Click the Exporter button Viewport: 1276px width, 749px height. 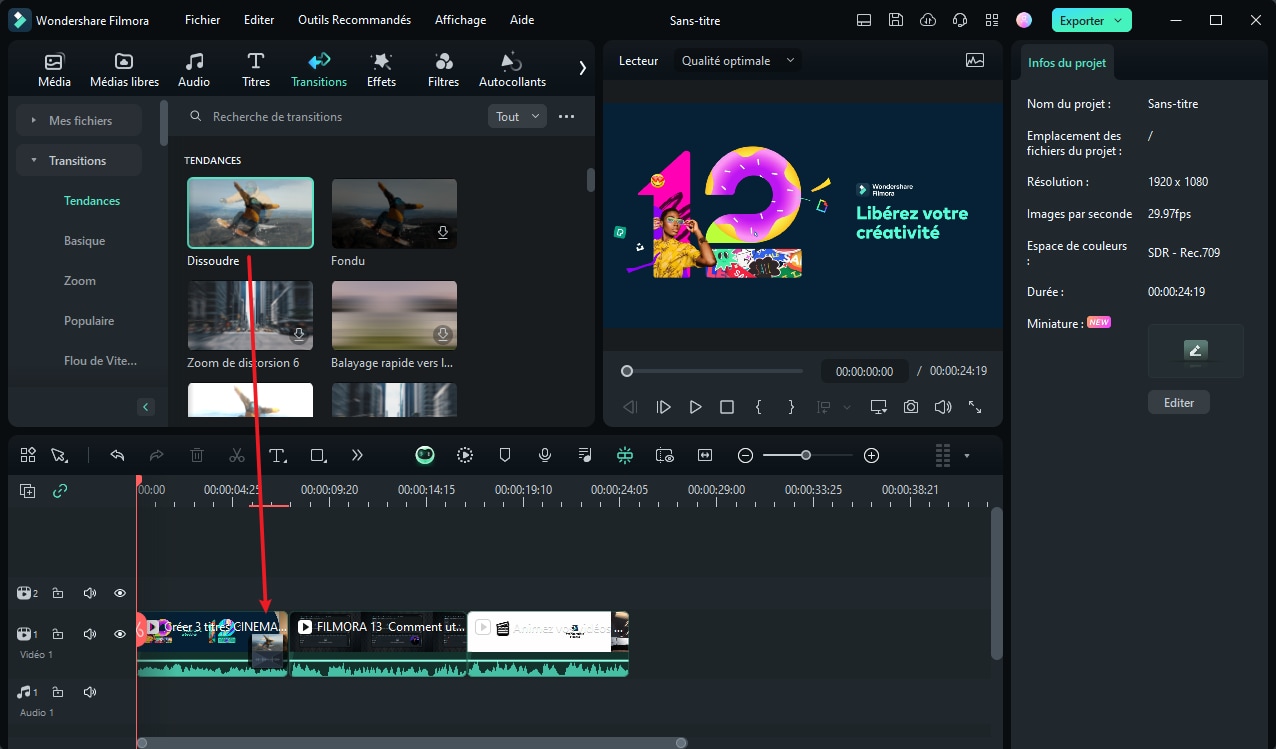click(x=1091, y=20)
